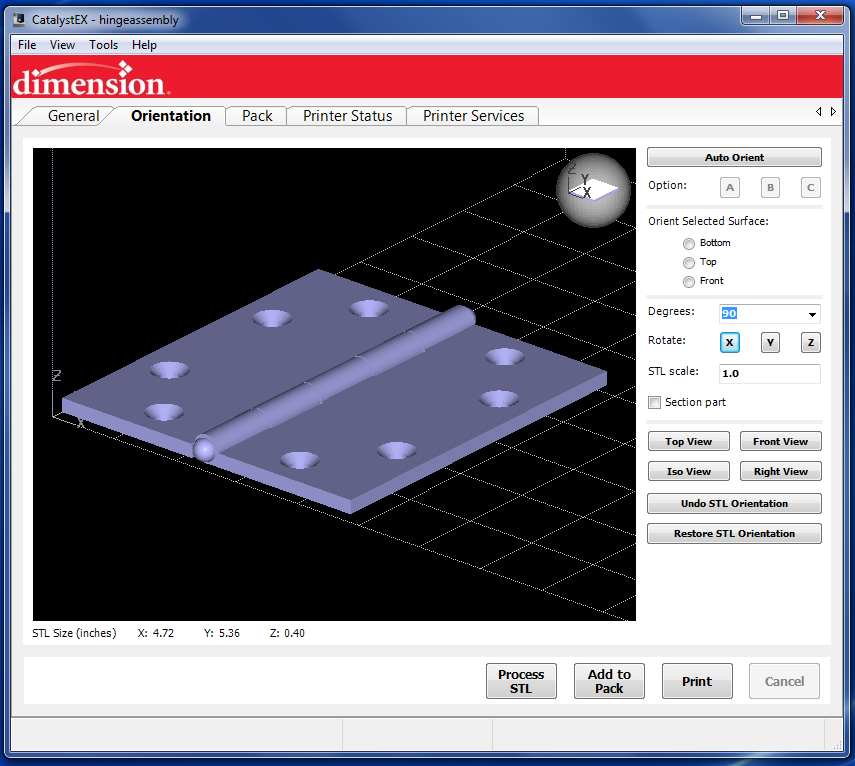Click the 'Orient Selected Surface:' label
This screenshot has width=855, height=766.
pos(708,221)
